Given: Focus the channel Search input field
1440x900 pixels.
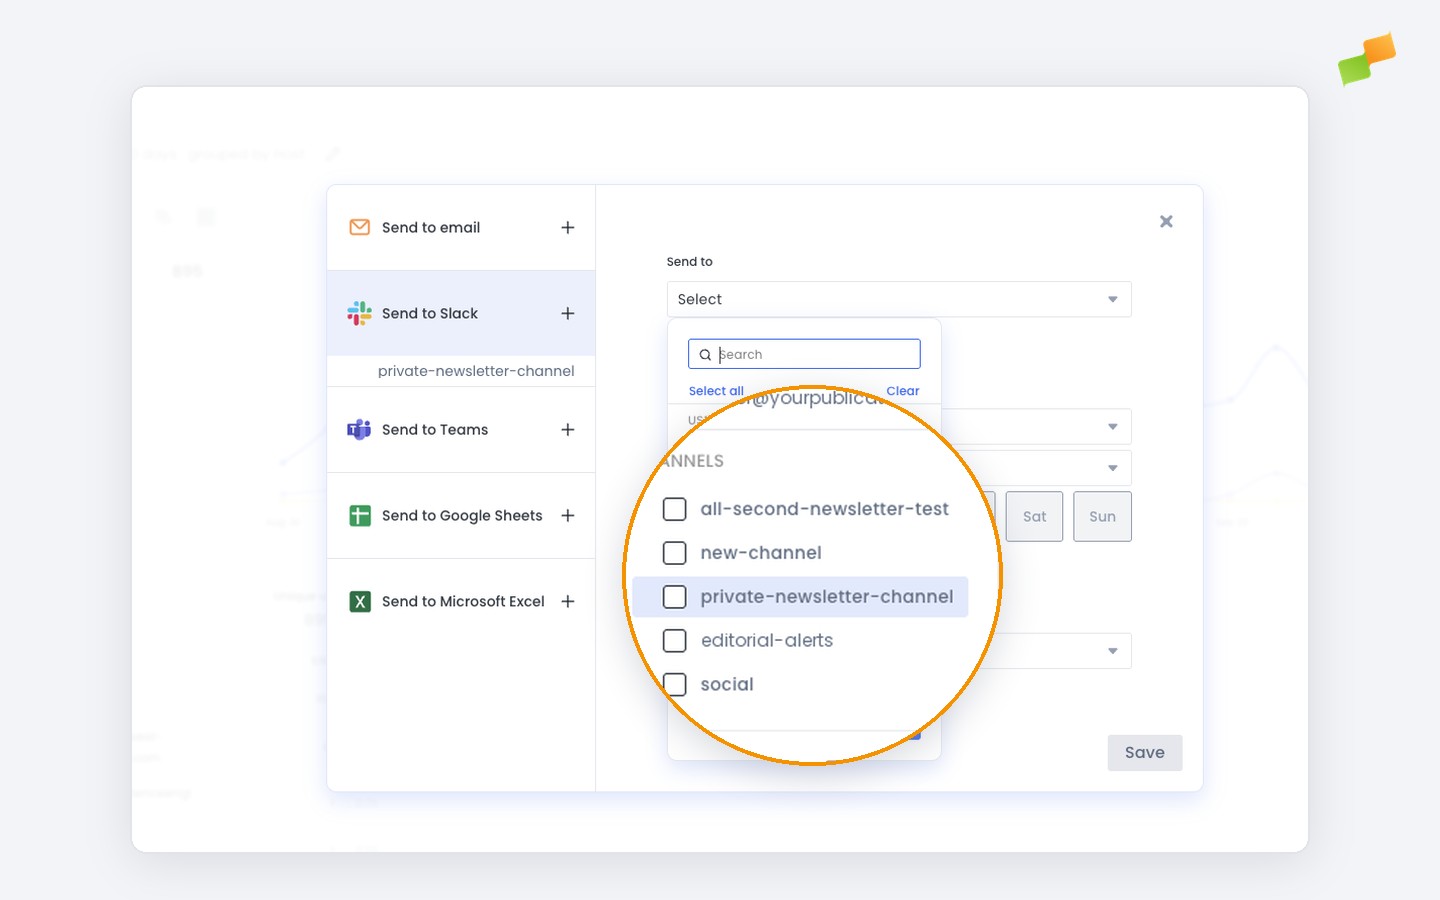Looking at the screenshot, I should pos(804,354).
